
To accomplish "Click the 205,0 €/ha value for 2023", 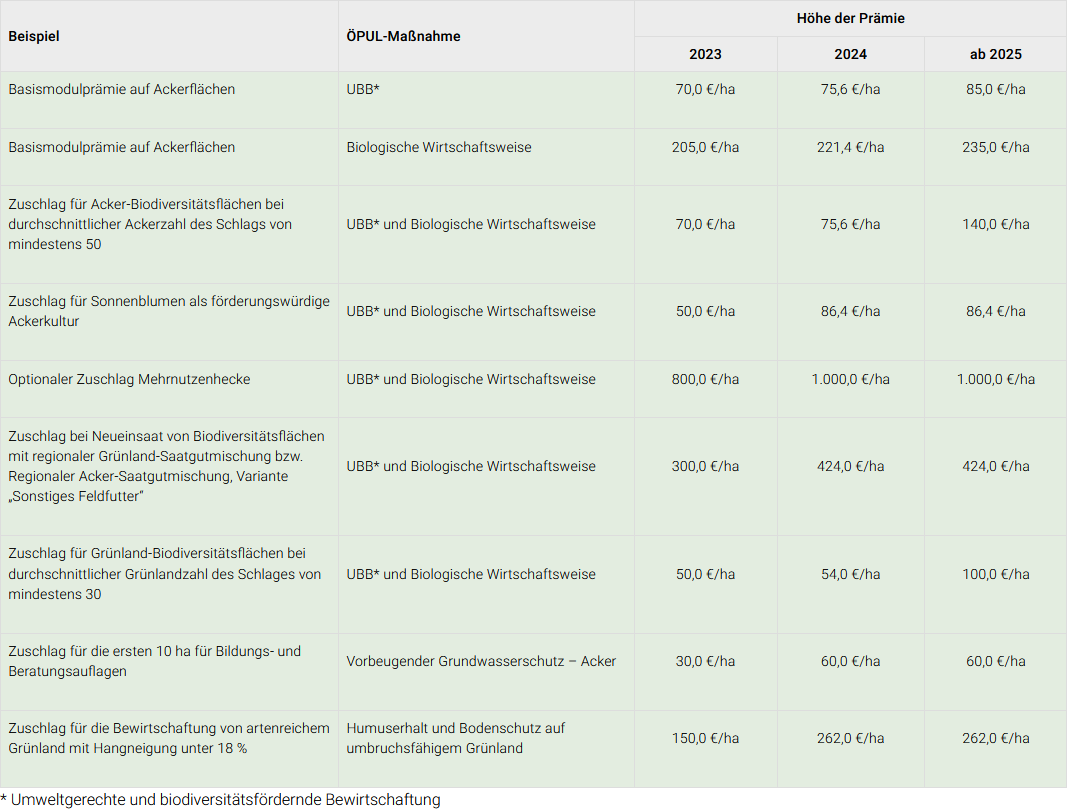I will coord(705,147).
